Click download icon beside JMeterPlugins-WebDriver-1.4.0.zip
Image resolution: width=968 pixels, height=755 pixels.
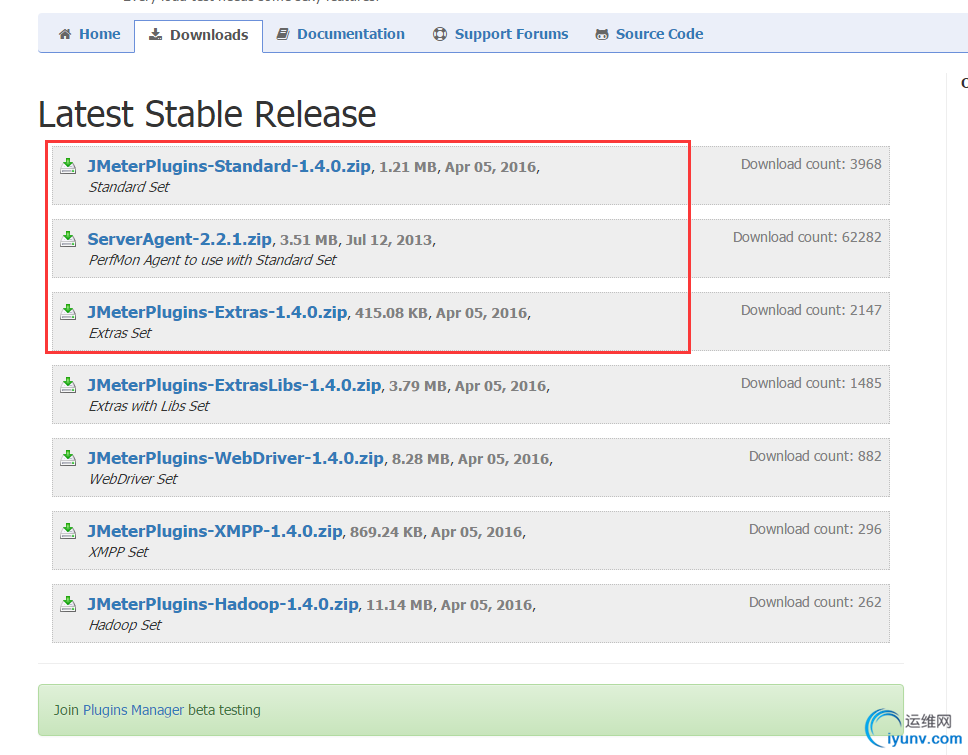pos(68,457)
